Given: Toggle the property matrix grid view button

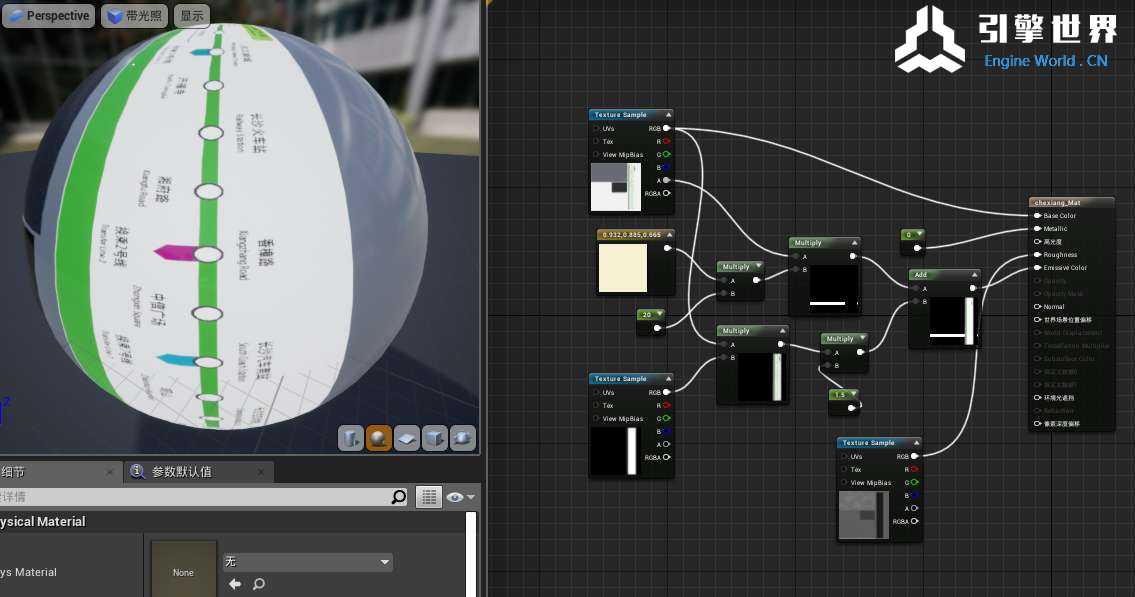Looking at the screenshot, I should (x=429, y=497).
